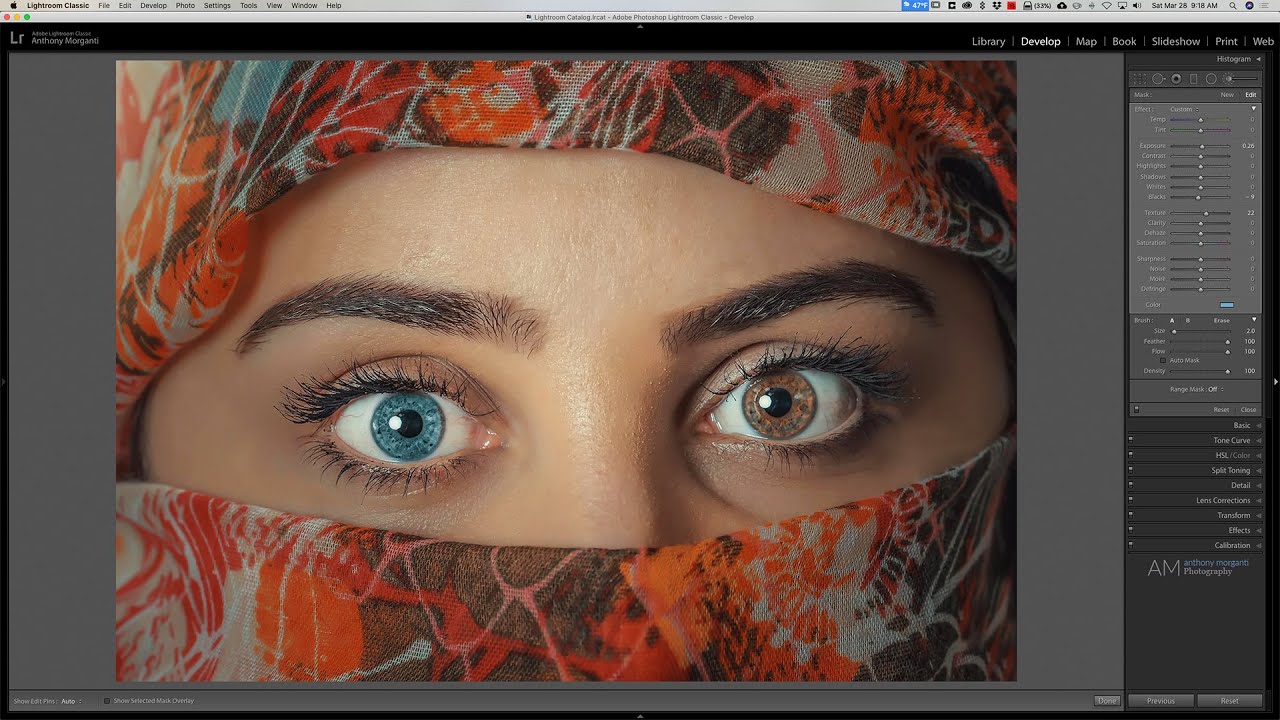Screen dimensions: 1280x720
Task: Select the Spot Removal tool icon
Action: click(1158, 79)
